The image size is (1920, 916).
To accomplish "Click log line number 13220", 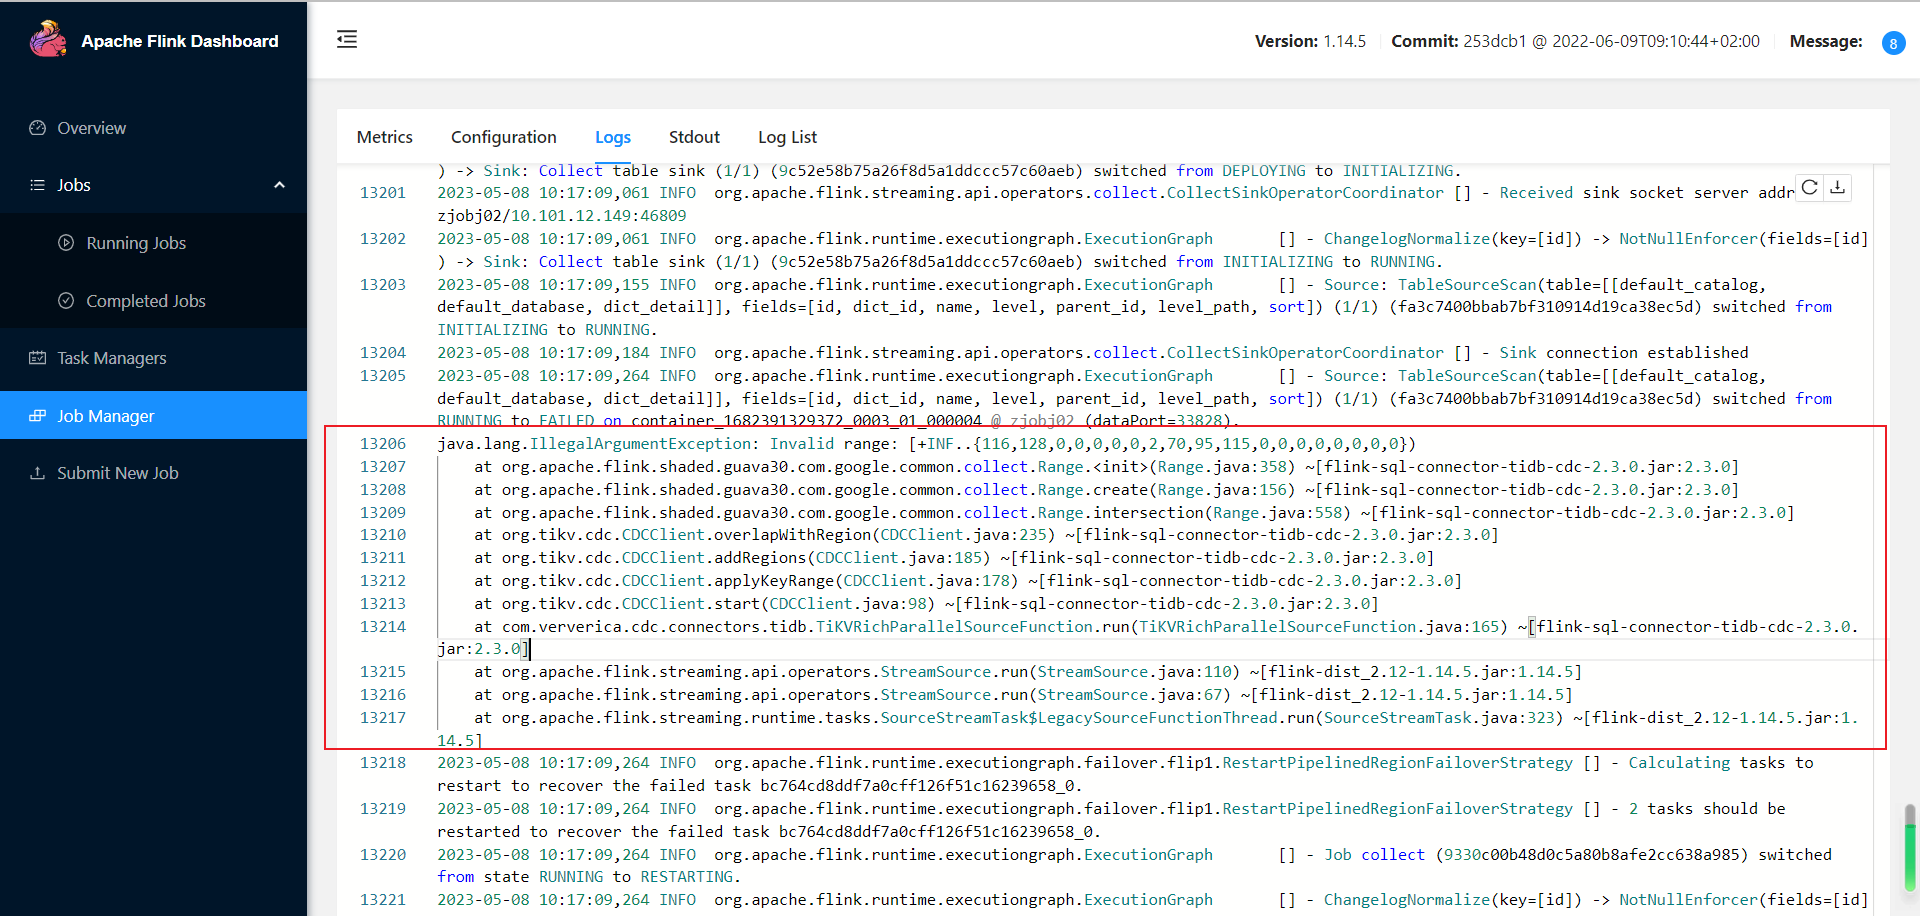I will click(383, 855).
